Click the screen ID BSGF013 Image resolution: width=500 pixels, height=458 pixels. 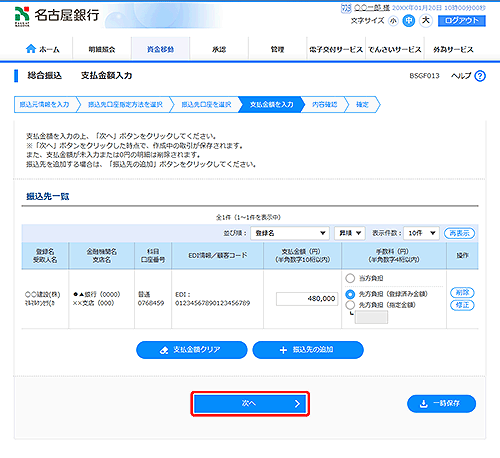[424, 76]
